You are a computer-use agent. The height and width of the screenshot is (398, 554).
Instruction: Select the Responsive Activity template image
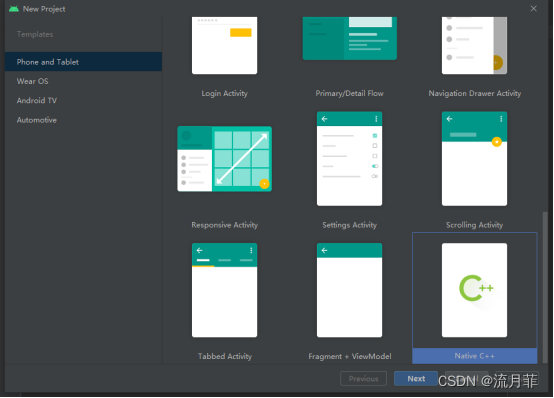[224, 159]
